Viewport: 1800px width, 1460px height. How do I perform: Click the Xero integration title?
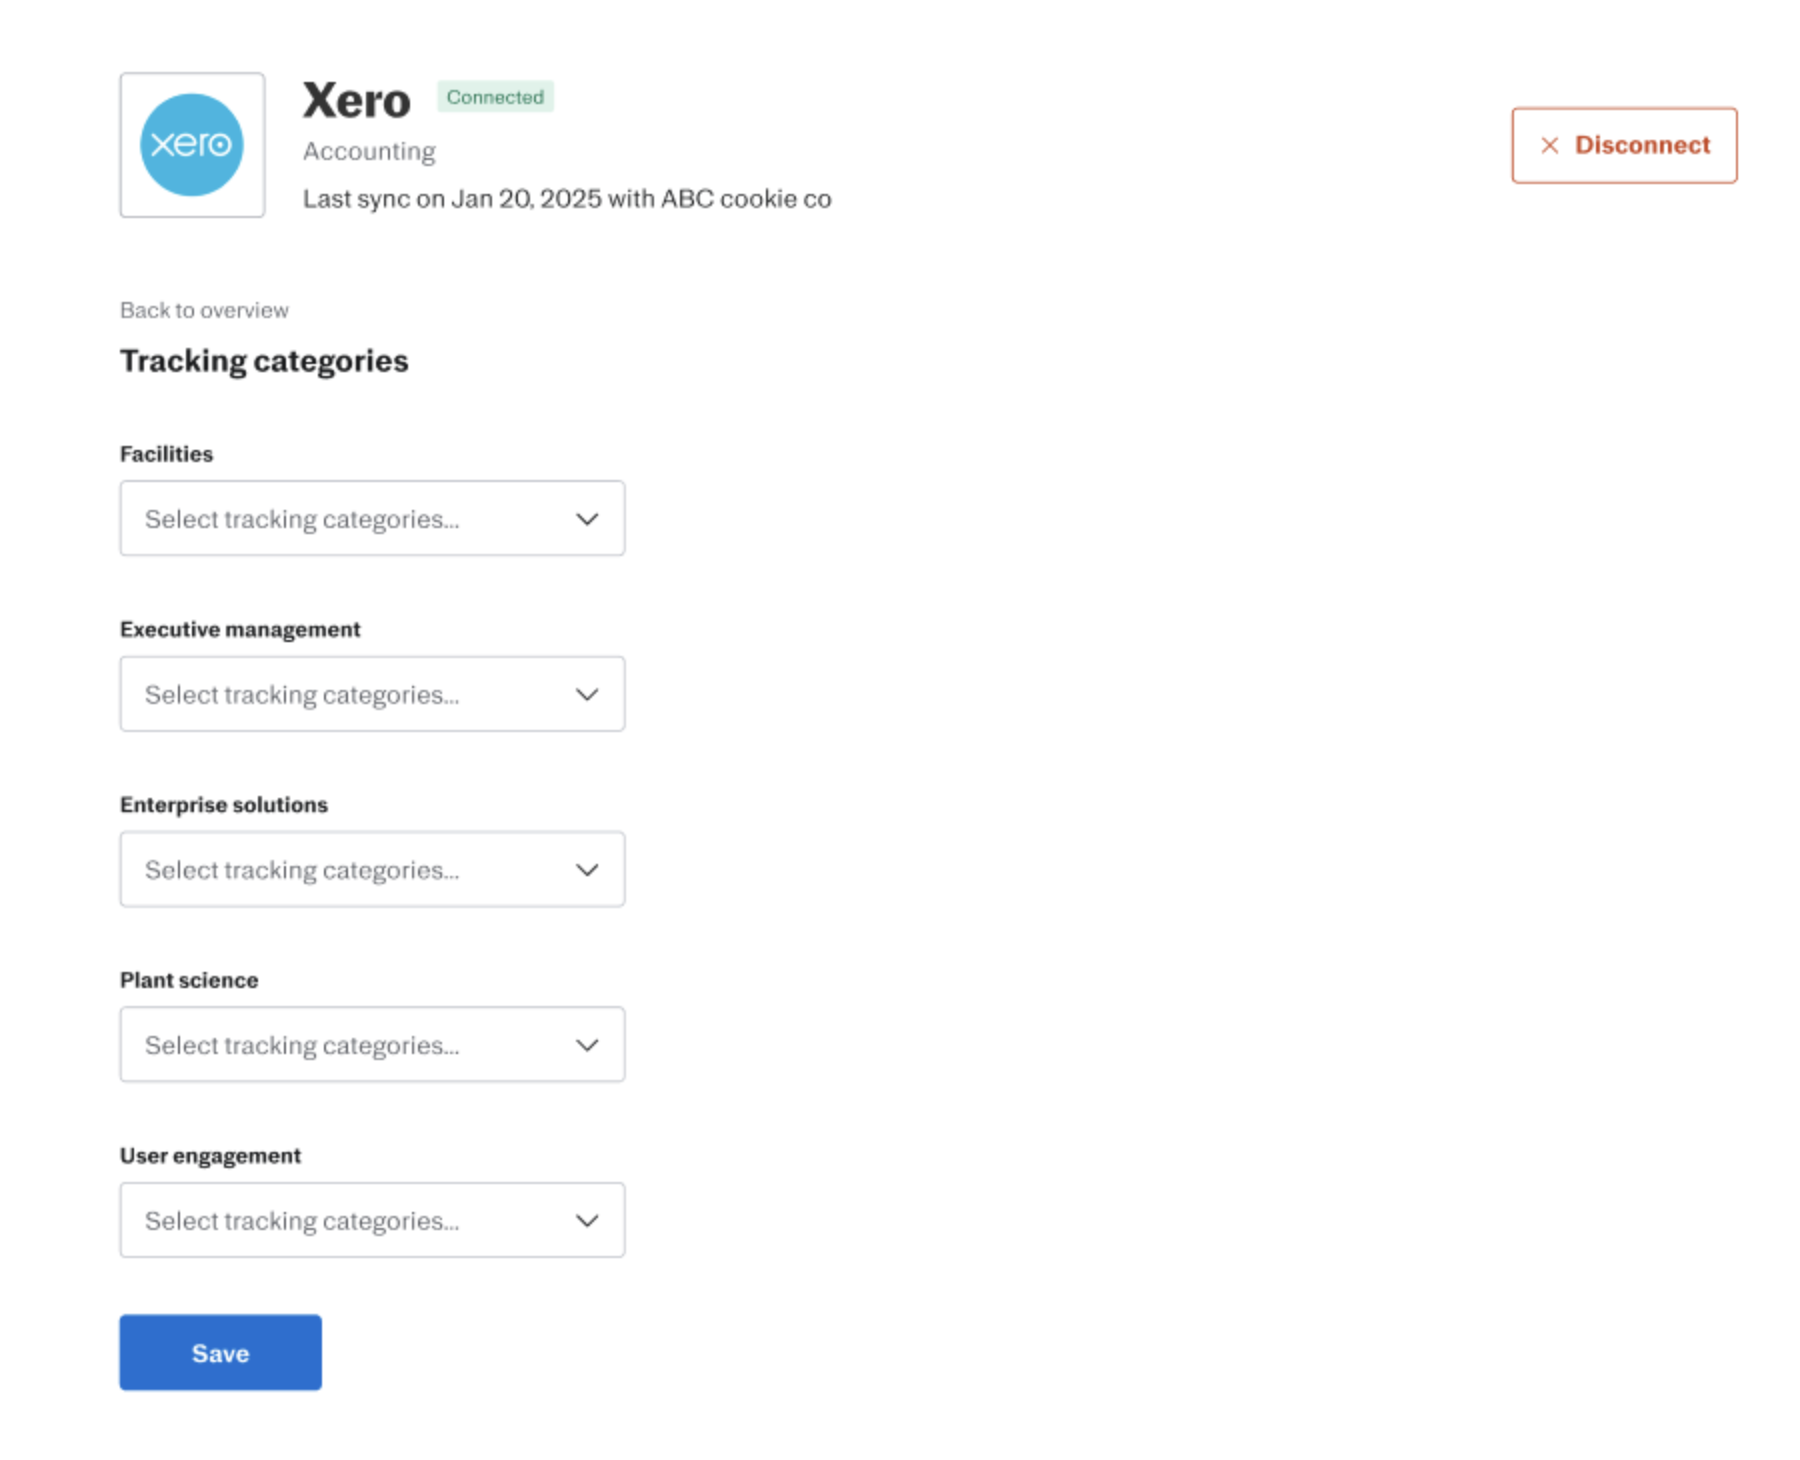click(357, 101)
